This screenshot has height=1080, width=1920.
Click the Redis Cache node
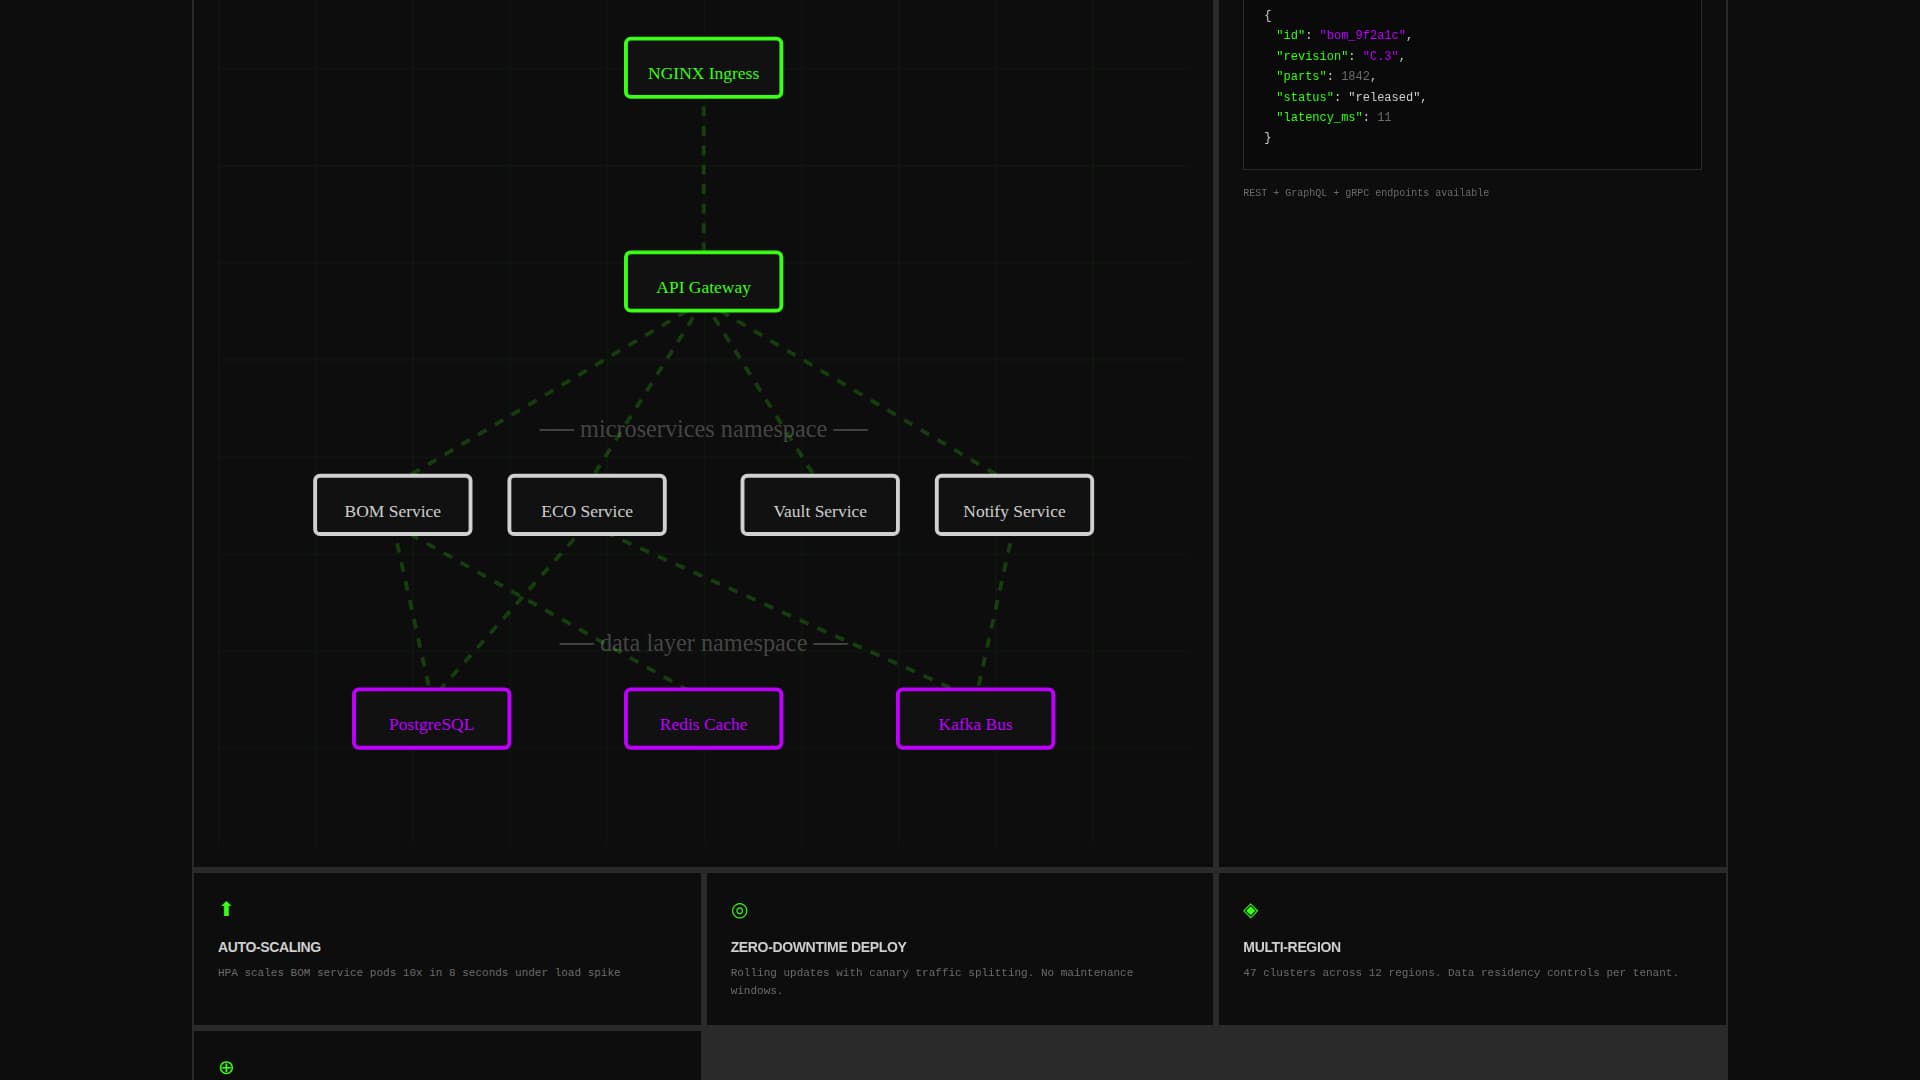click(x=703, y=718)
